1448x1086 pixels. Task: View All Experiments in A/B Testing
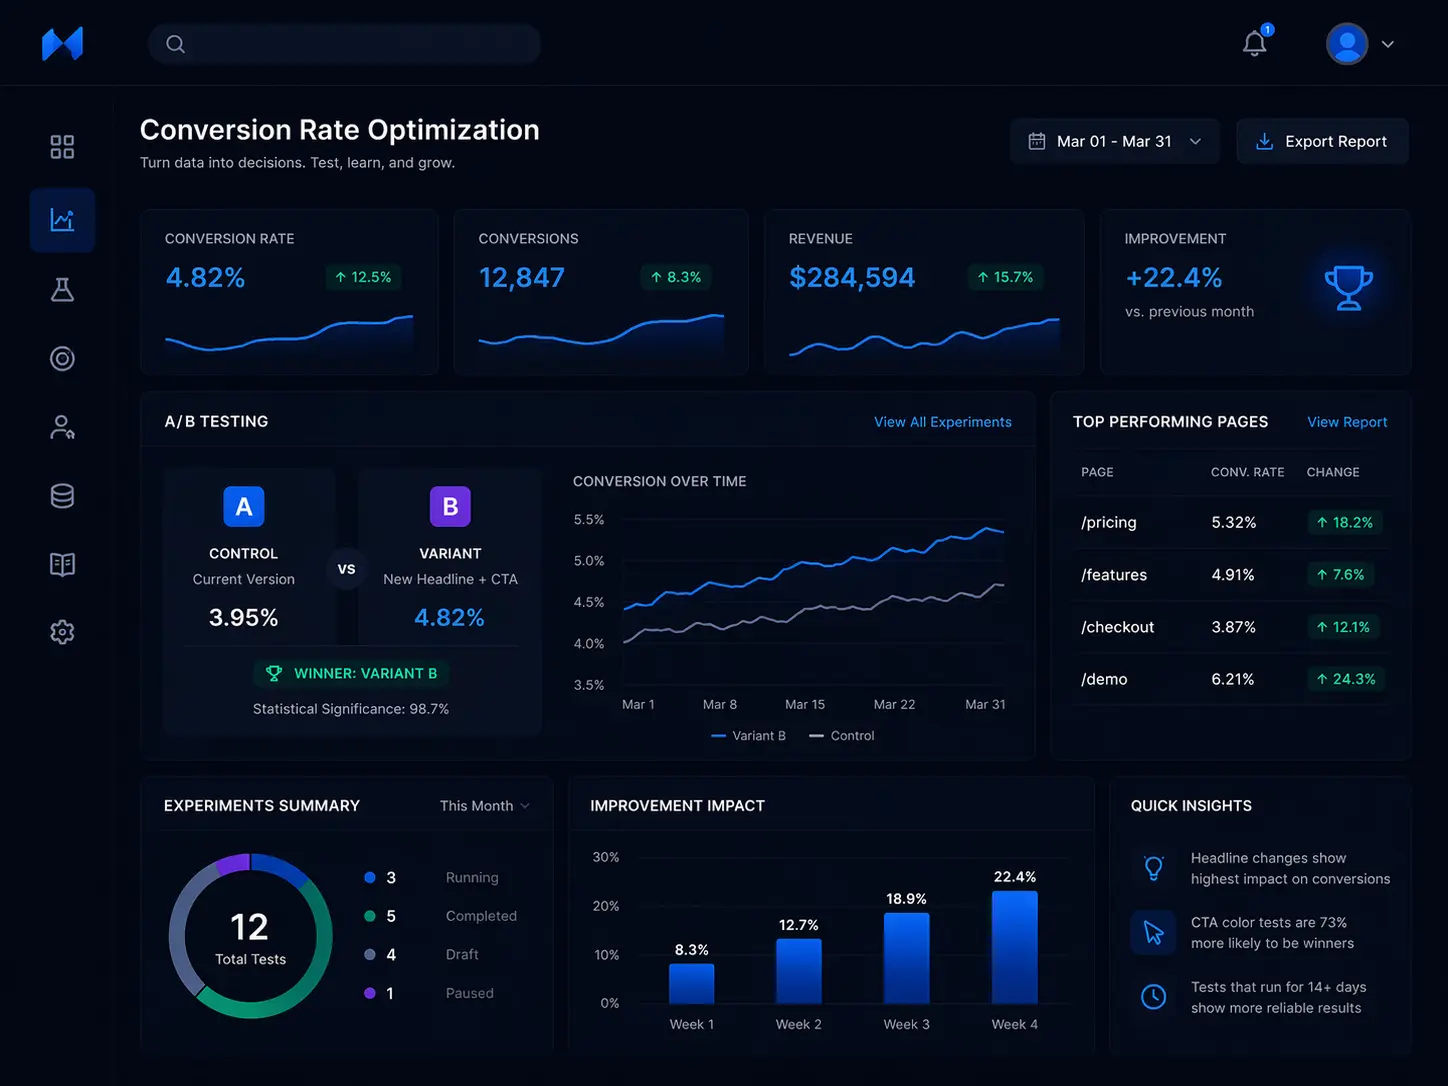(942, 421)
